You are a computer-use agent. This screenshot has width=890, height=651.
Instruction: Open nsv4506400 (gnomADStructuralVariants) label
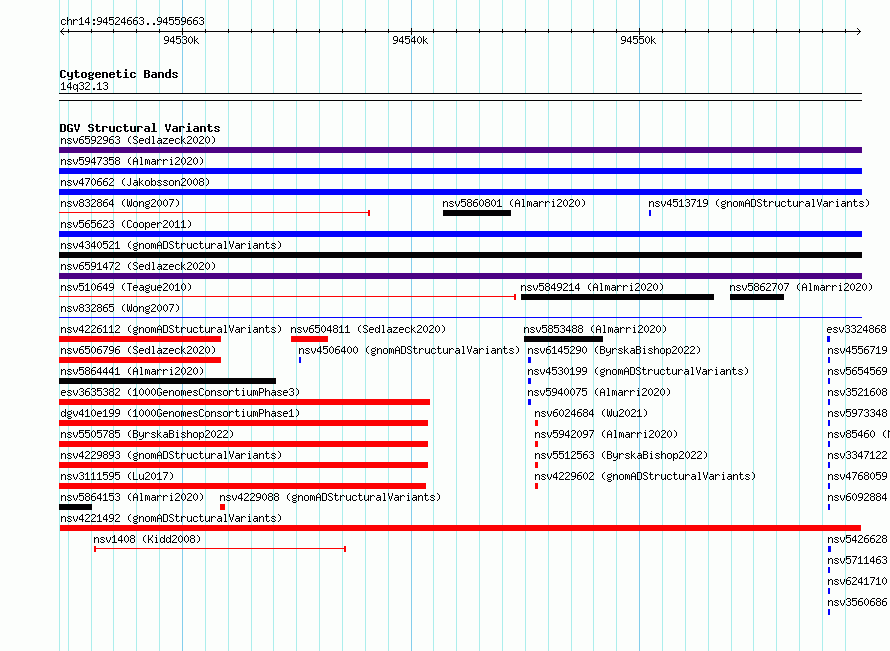[x=409, y=350]
